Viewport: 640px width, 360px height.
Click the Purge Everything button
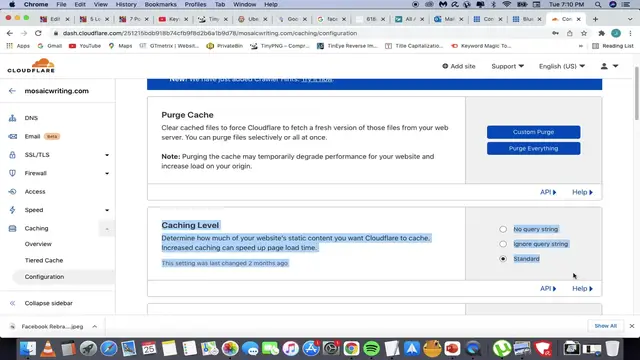[x=533, y=149]
